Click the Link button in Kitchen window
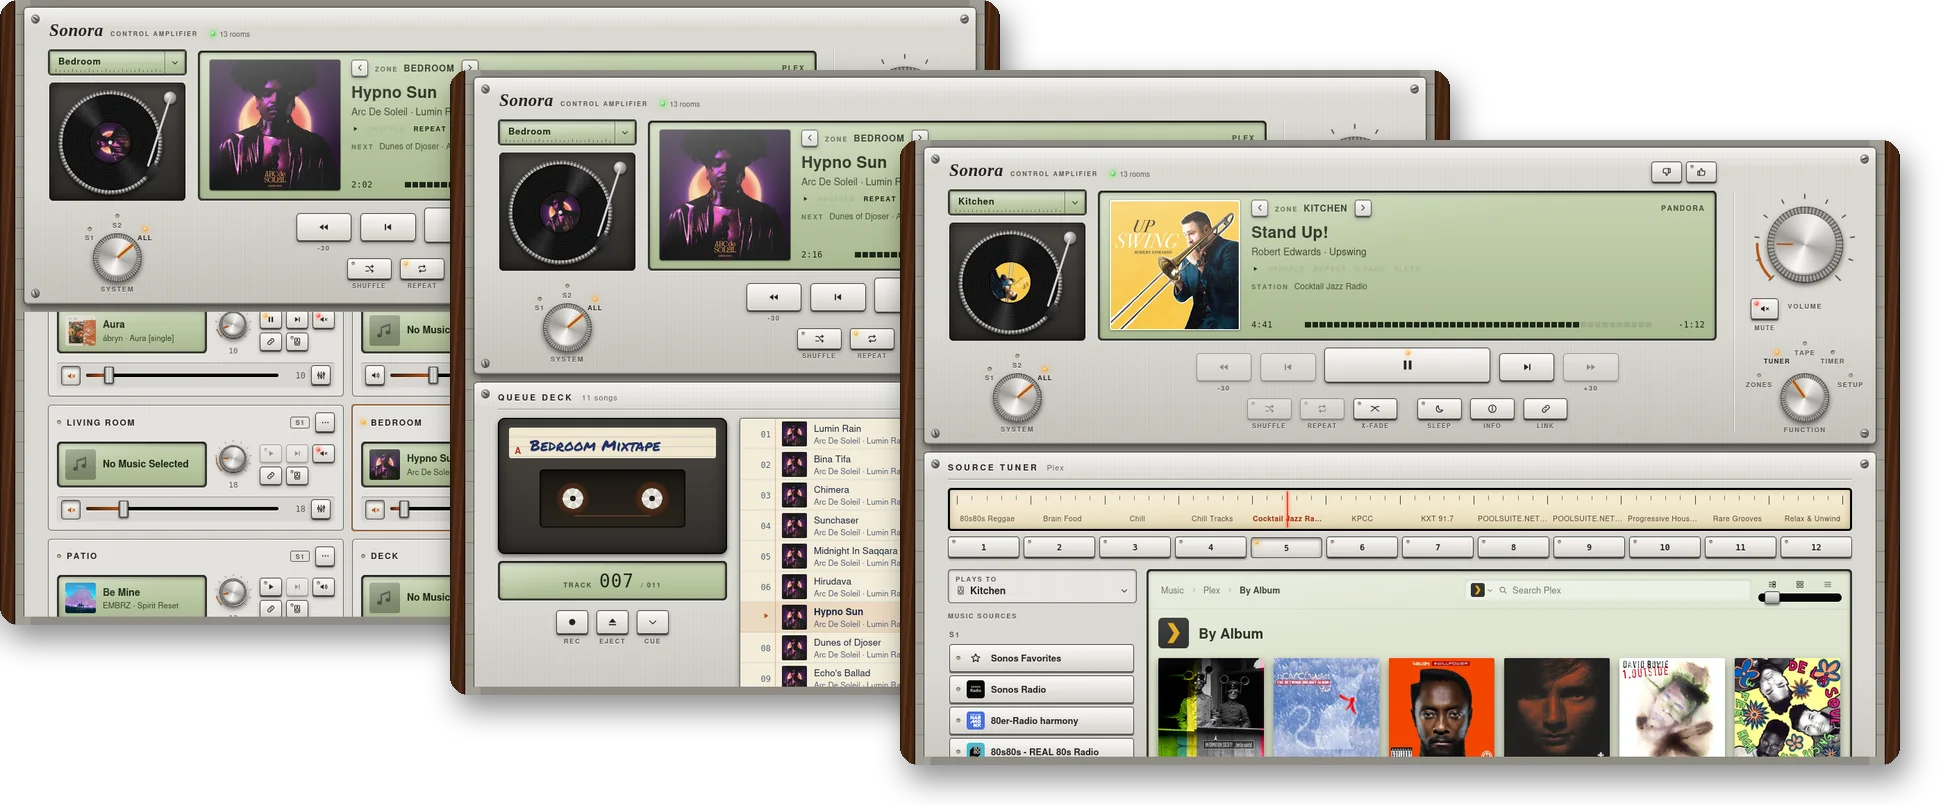1940x805 pixels. coord(1545,409)
